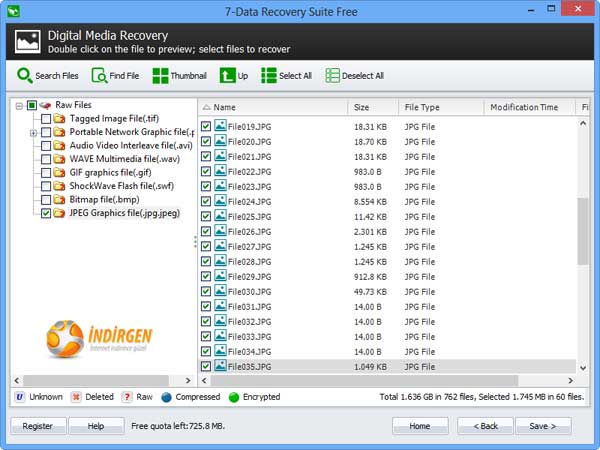Viewport: 600px width, 450px height.
Task: Open the Help button
Action: click(x=96, y=426)
